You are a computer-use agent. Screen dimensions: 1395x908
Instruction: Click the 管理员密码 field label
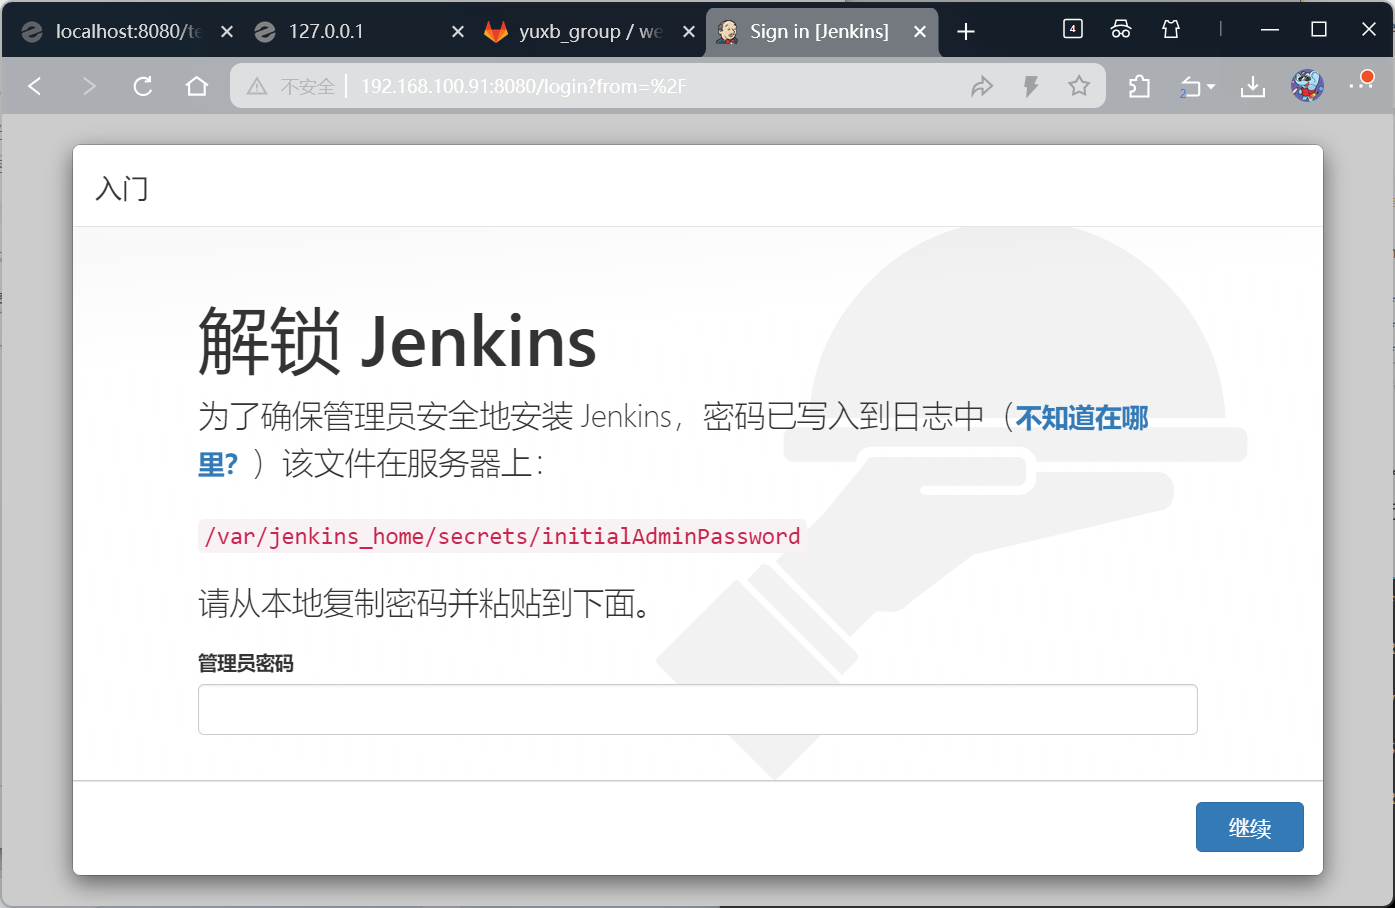coord(246,663)
